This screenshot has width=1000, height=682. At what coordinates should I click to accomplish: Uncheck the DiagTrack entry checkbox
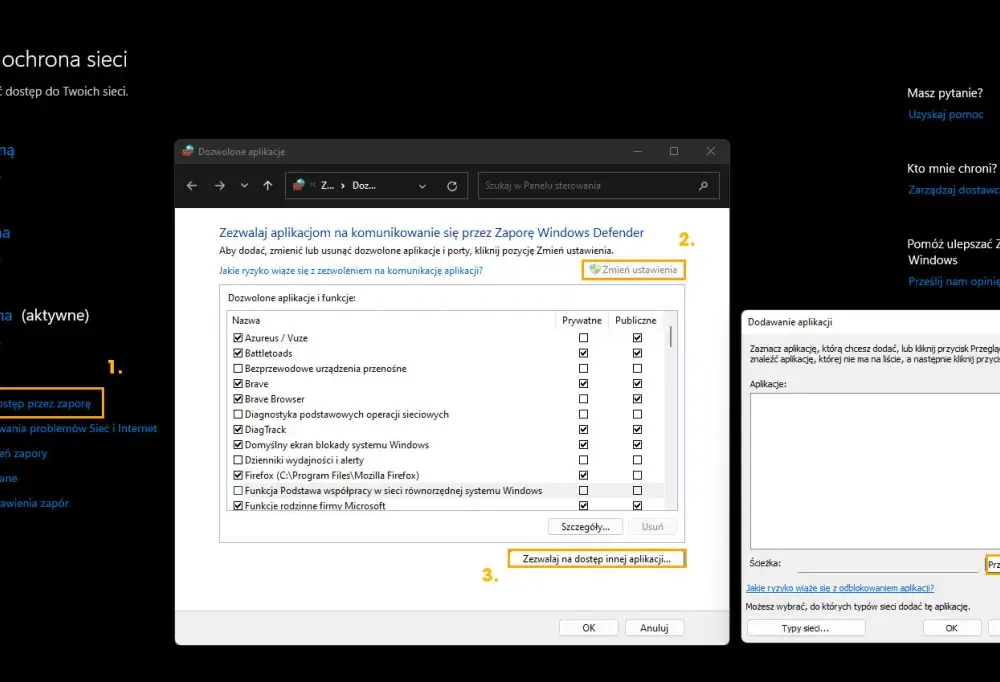click(x=238, y=429)
